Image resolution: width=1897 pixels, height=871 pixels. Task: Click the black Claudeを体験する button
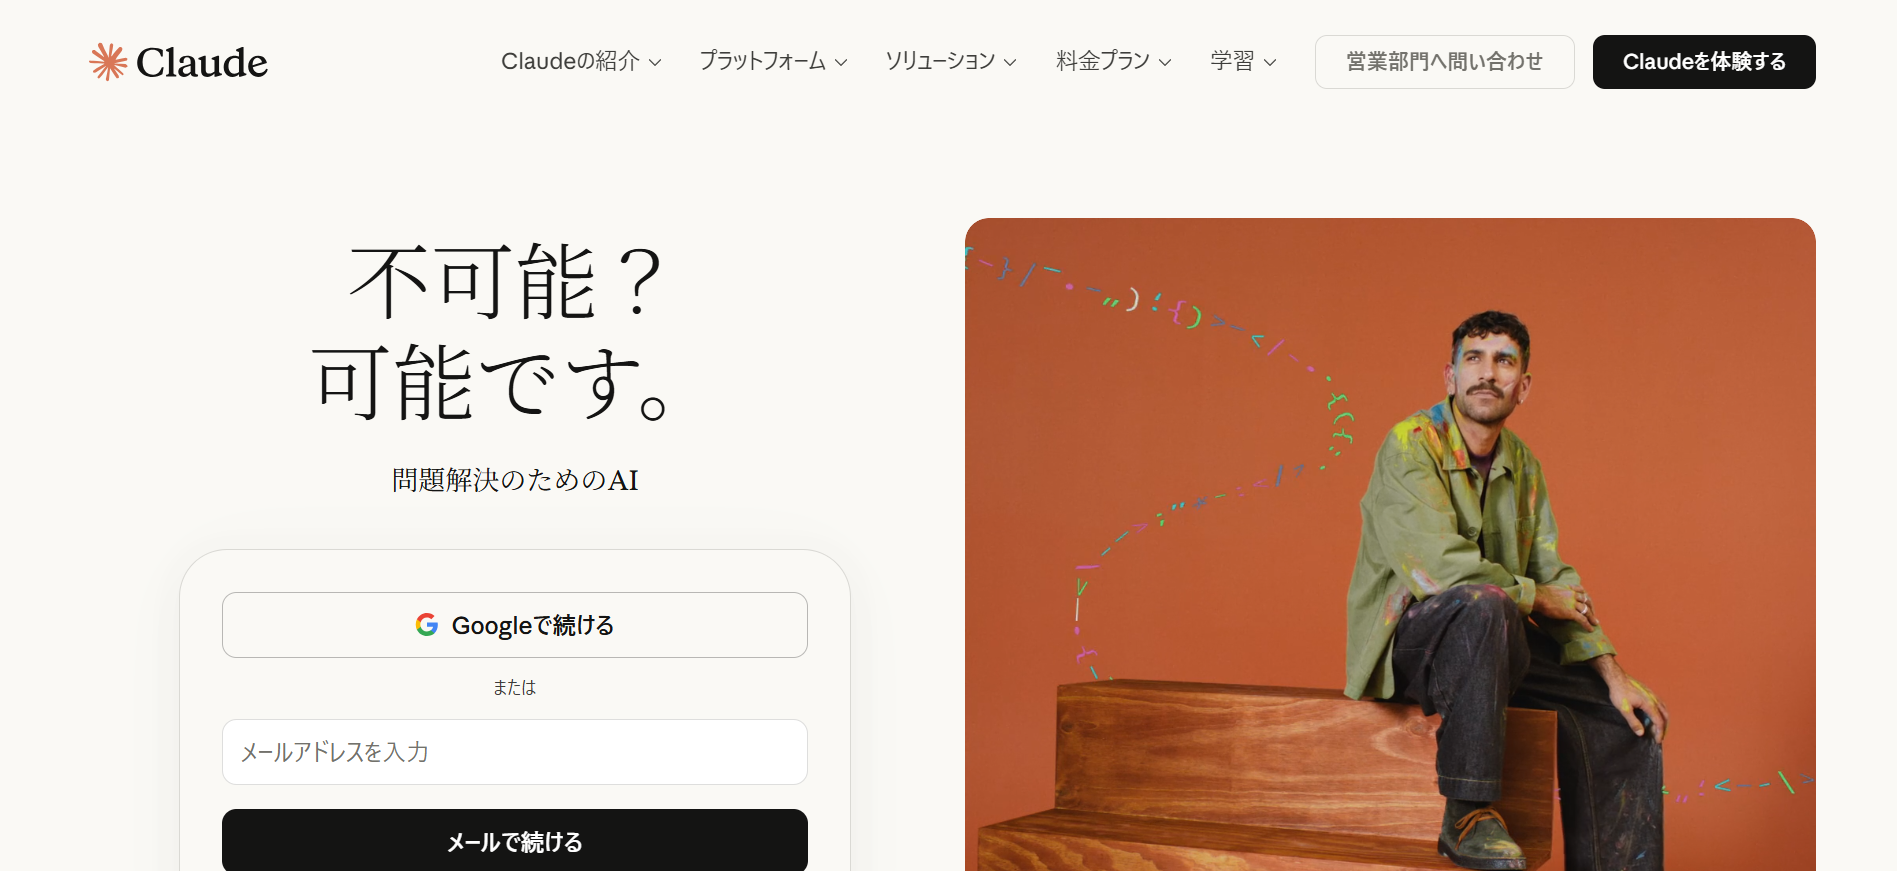[x=1704, y=62]
